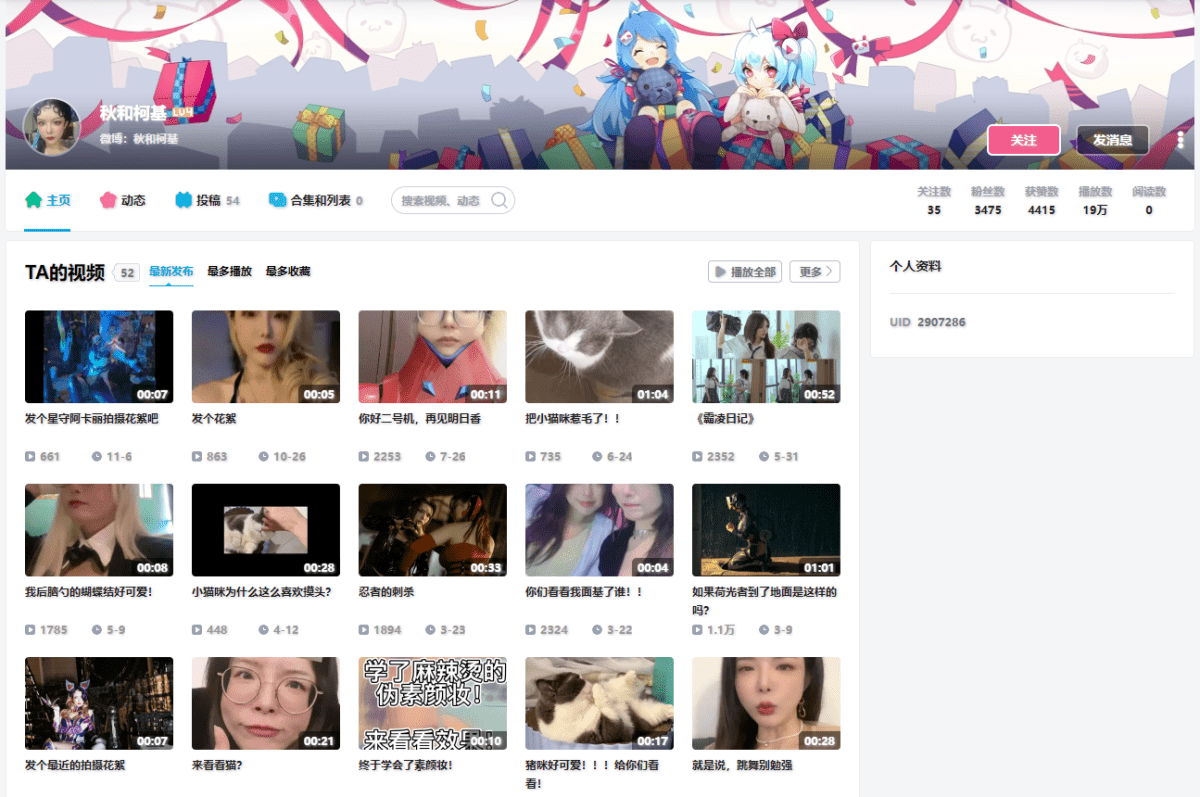This screenshot has width=1200, height=797.
Task: Click the 合集和列表 icon
Action: [x=277, y=200]
